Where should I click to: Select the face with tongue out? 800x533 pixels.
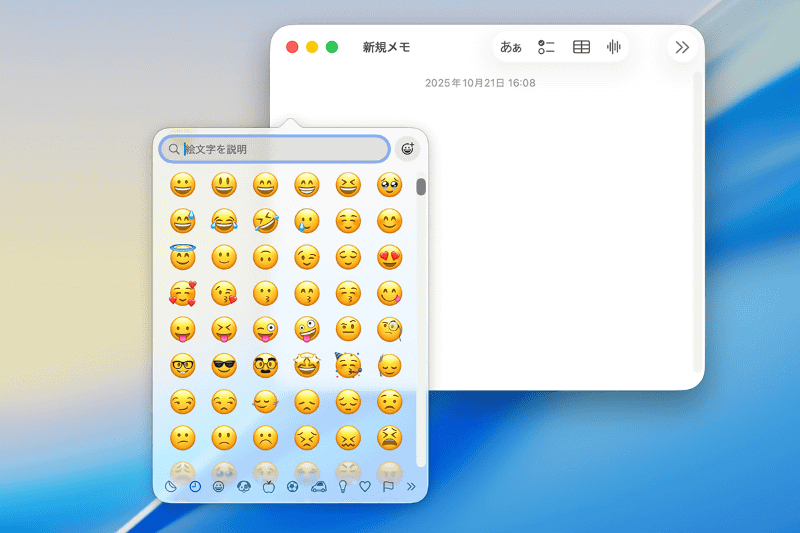coord(183,329)
